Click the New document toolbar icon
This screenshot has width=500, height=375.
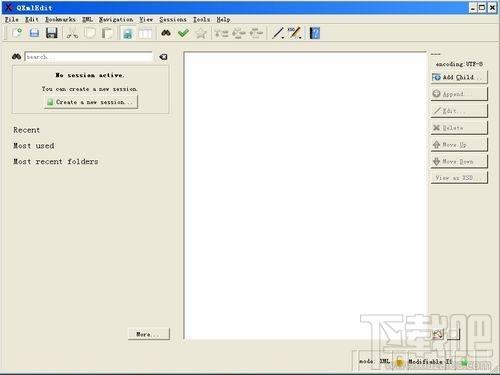tap(17, 33)
